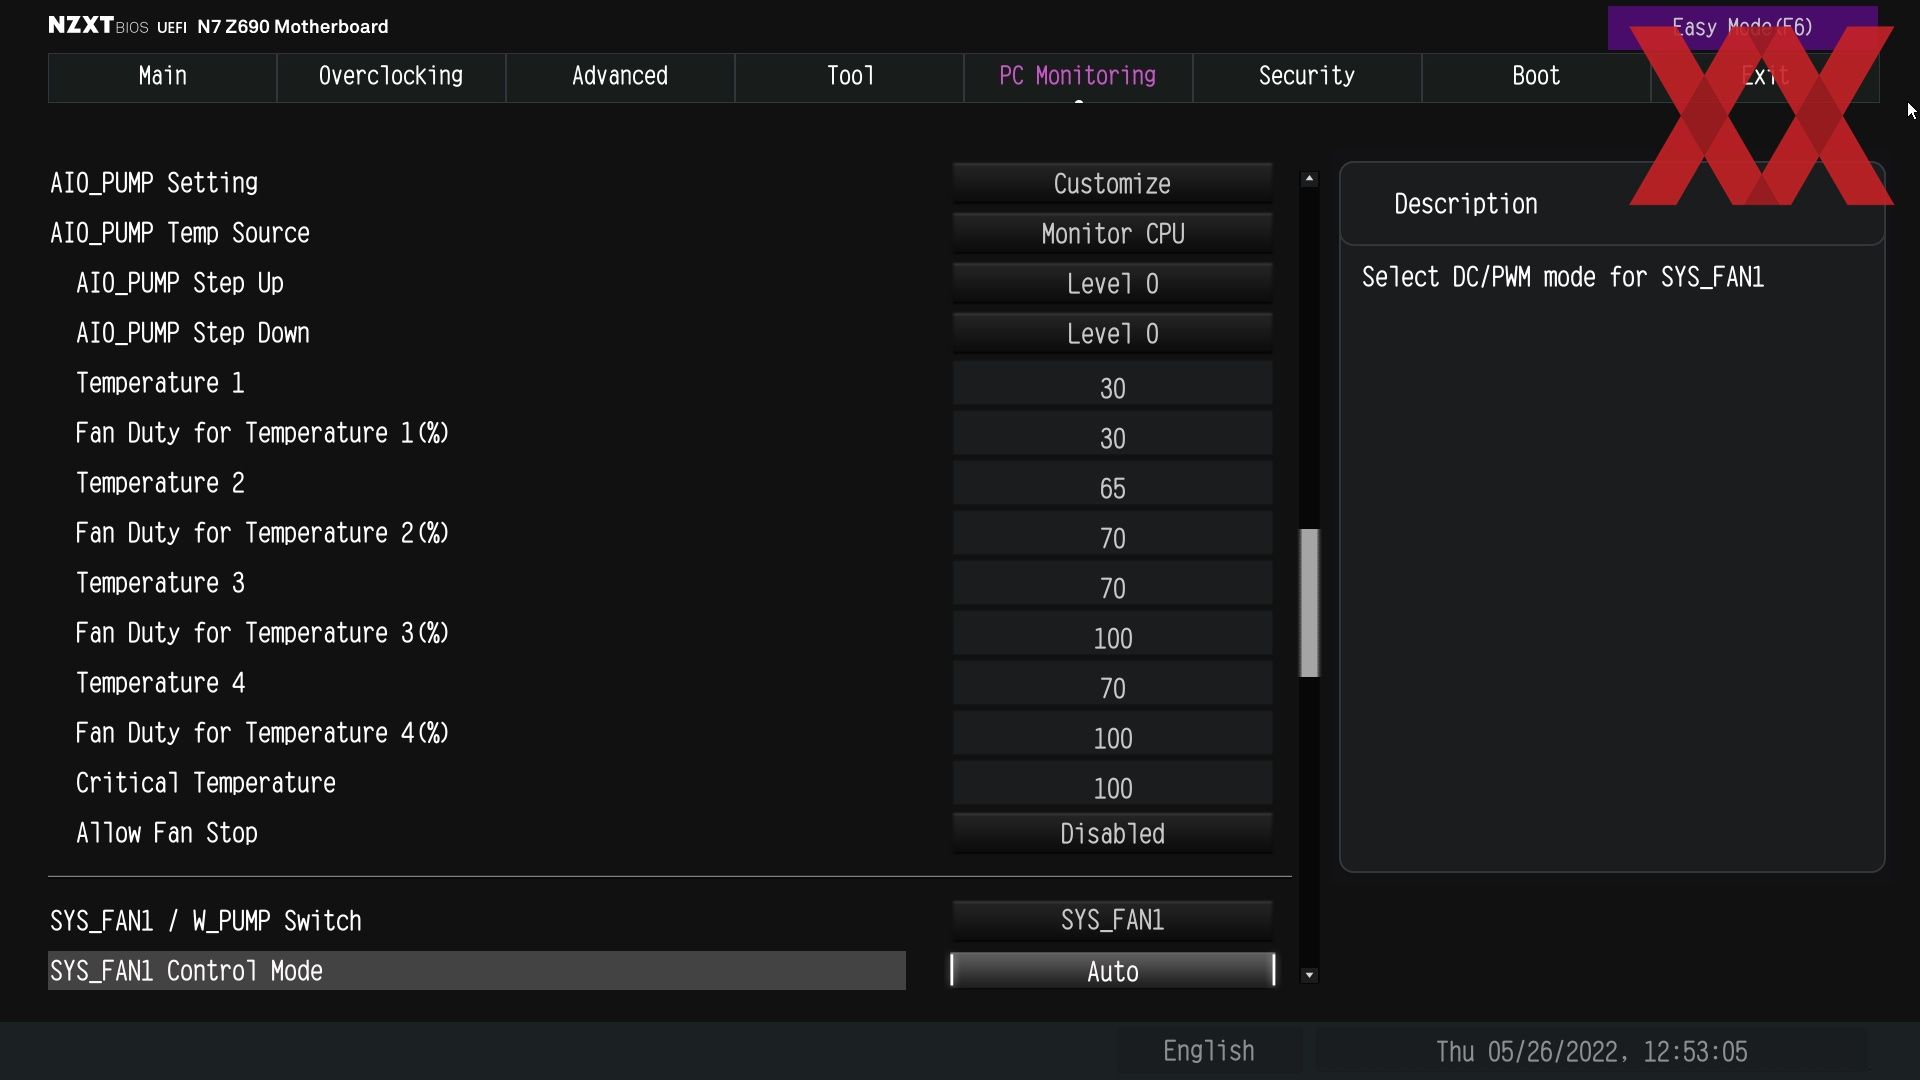Screen dimensions: 1920x1080
Task: Click the vertical scrollbar thumb
Action: [1309, 603]
